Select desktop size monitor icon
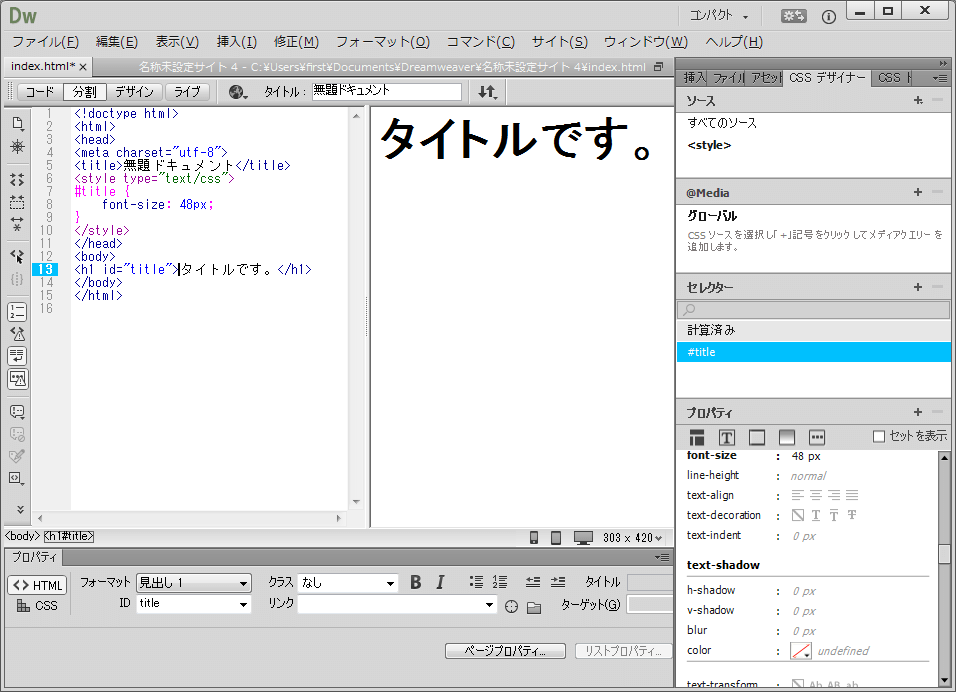 pos(583,538)
